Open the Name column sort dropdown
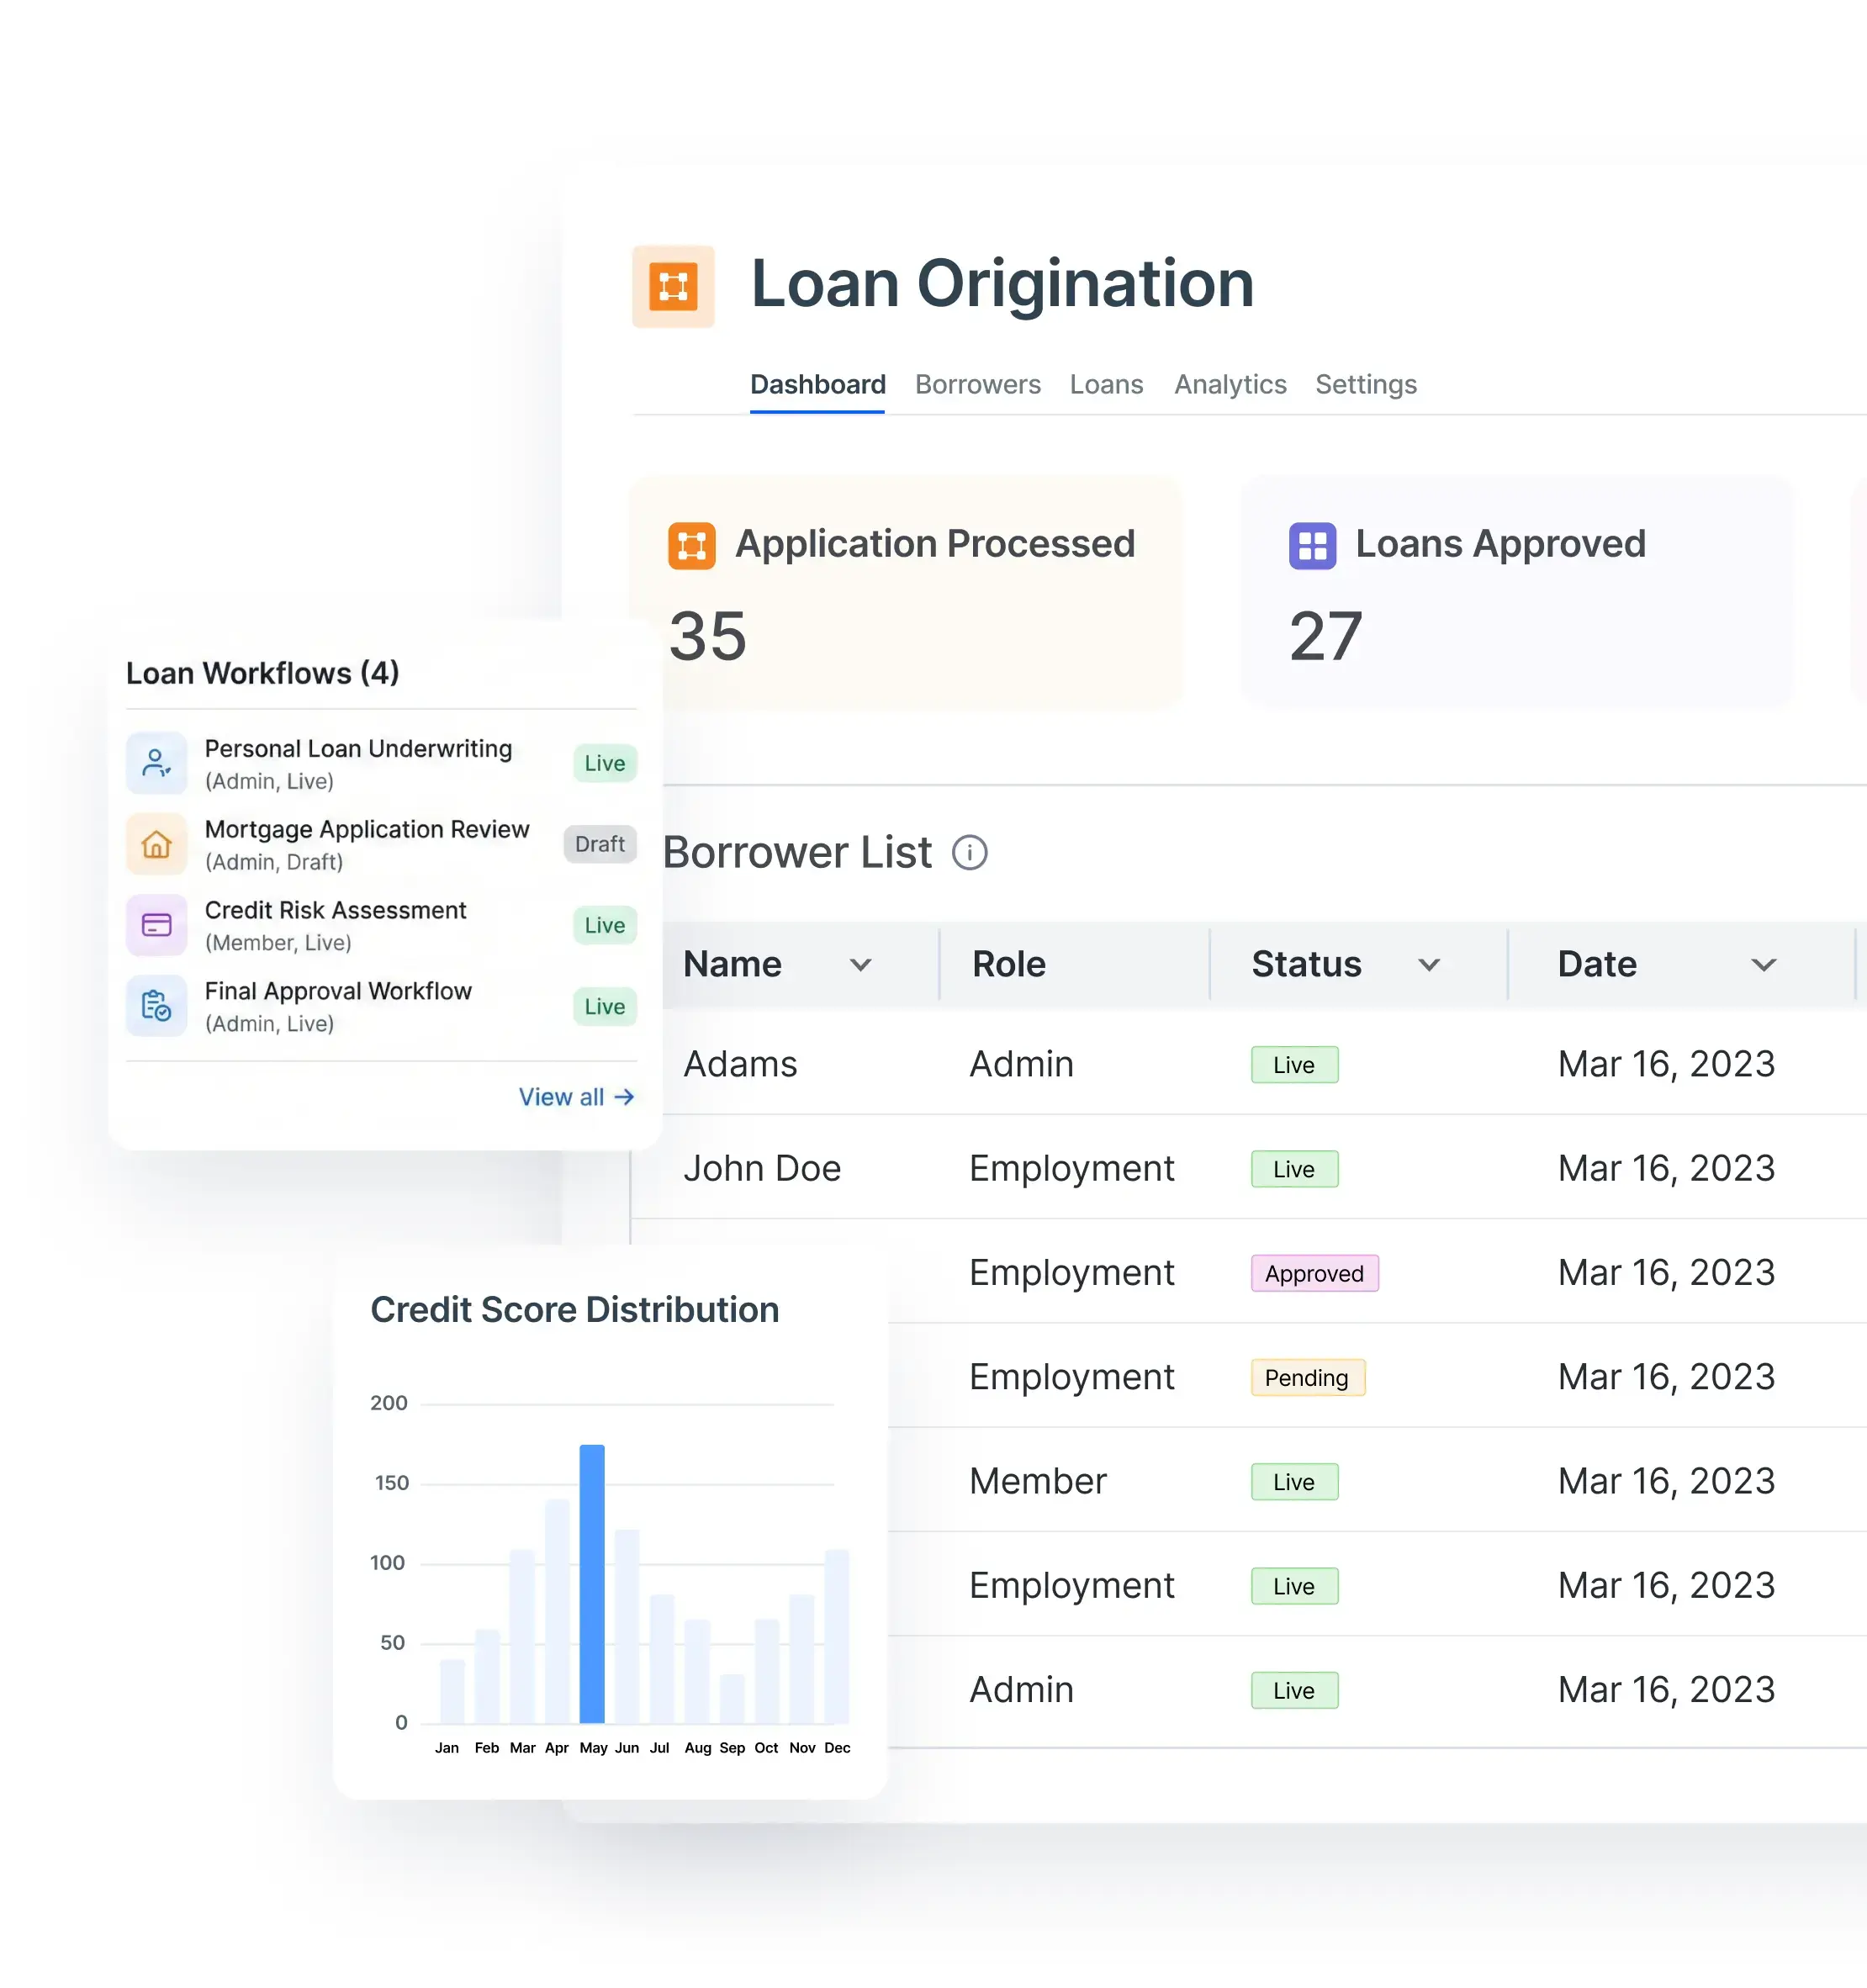 [x=862, y=964]
